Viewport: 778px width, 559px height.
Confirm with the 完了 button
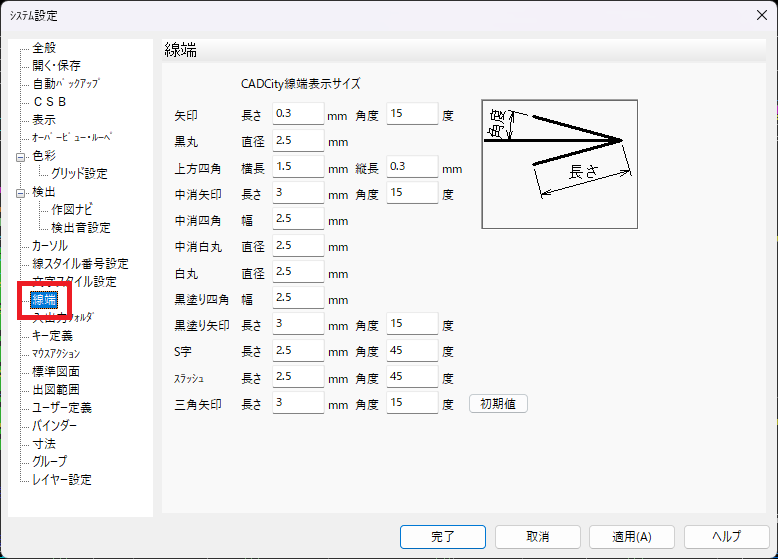pyautogui.click(x=443, y=537)
